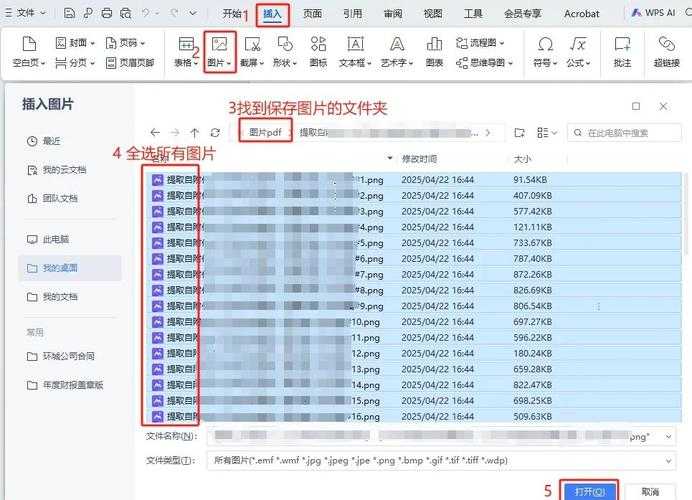
Task: Click the 图片 picture insert icon
Action: click(x=219, y=52)
